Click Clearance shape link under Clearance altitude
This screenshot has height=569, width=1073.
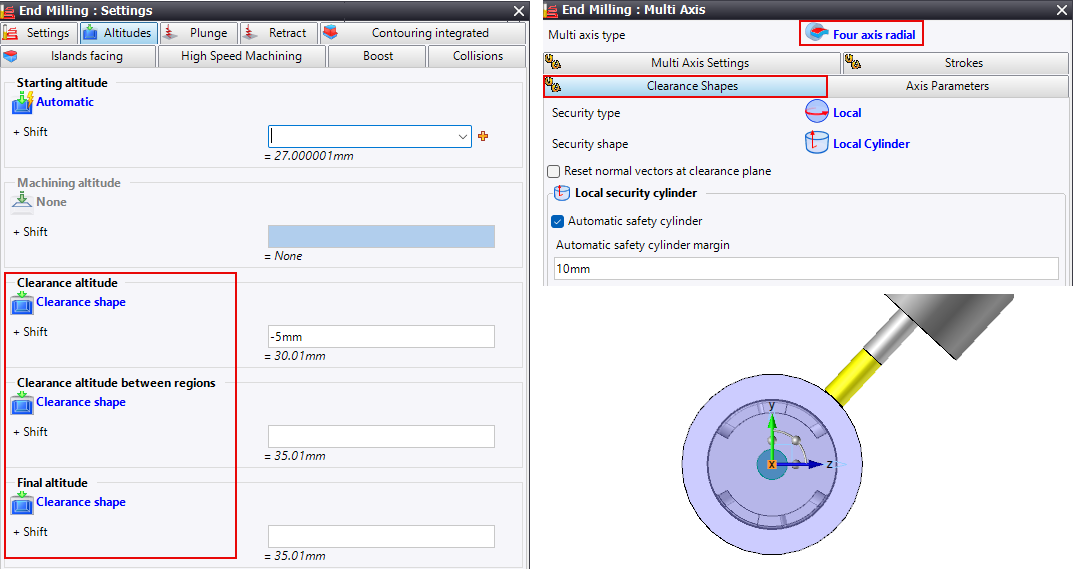[81, 302]
